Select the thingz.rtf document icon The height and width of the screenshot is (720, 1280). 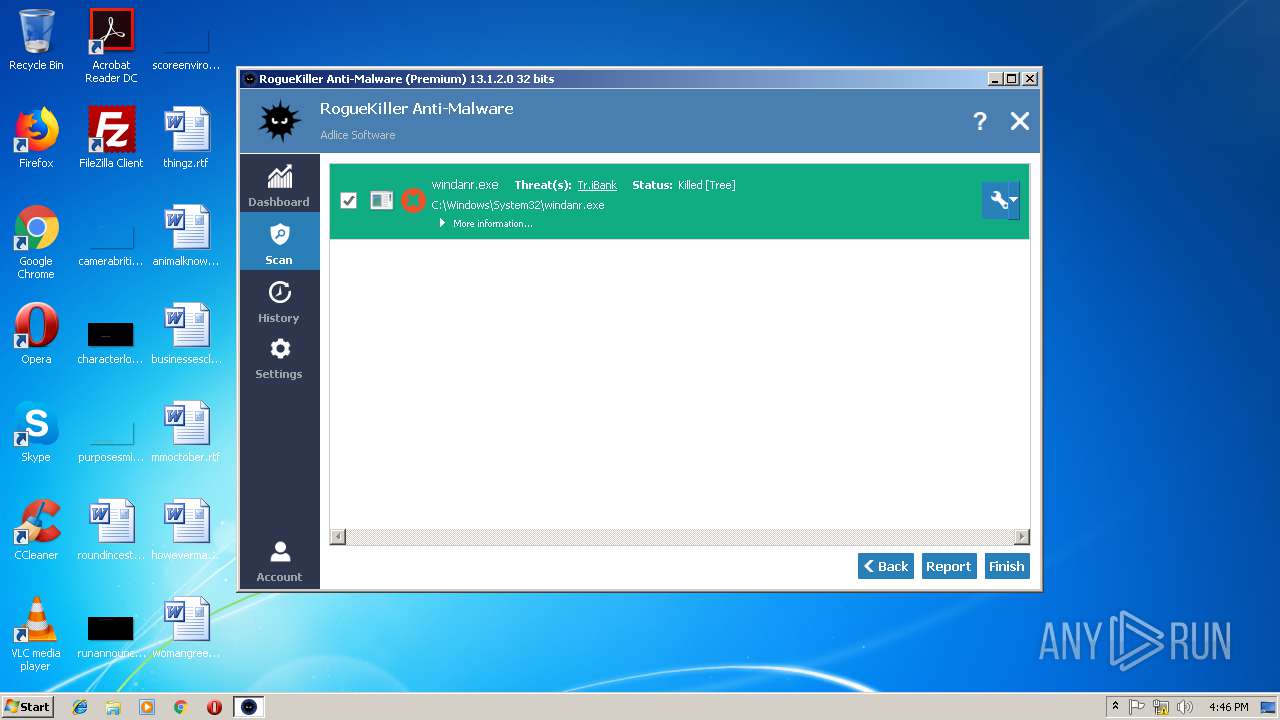pos(186,138)
